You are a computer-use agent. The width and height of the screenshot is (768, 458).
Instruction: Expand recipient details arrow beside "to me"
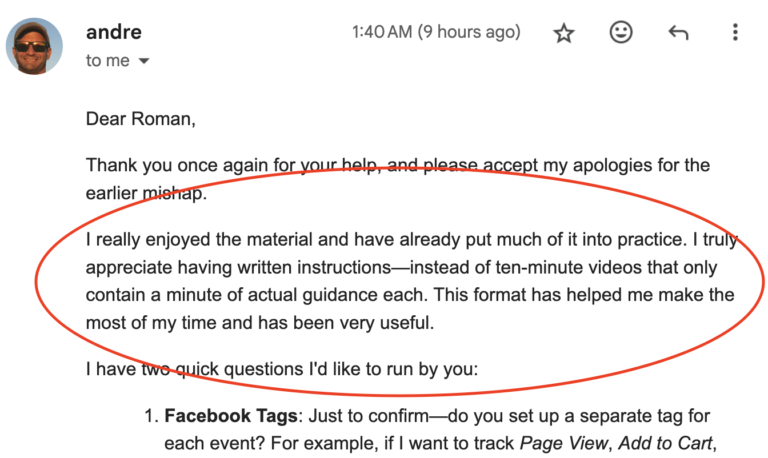(144, 61)
